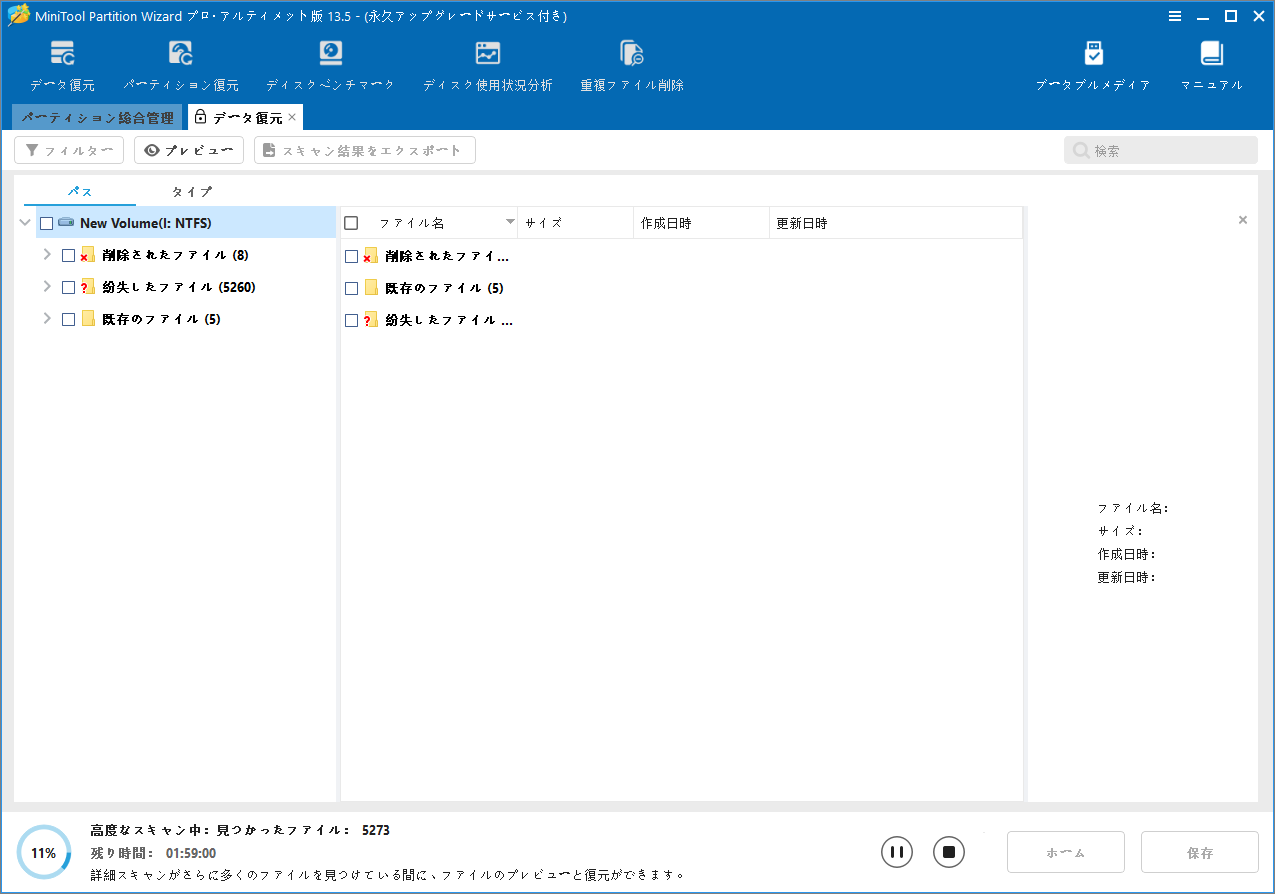Pause the running scan
This screenshot has height=894, width=1275.
[x=896, y=851]
